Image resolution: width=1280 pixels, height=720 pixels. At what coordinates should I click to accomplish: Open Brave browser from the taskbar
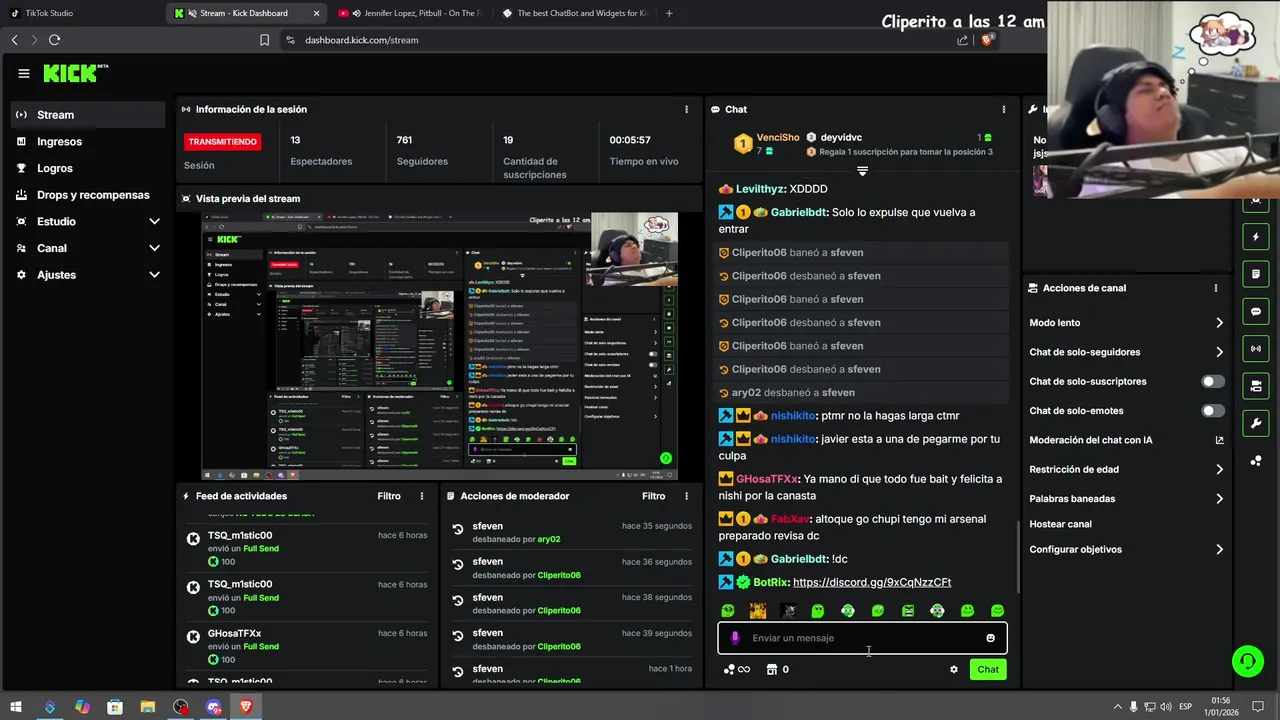pos(246,707)
